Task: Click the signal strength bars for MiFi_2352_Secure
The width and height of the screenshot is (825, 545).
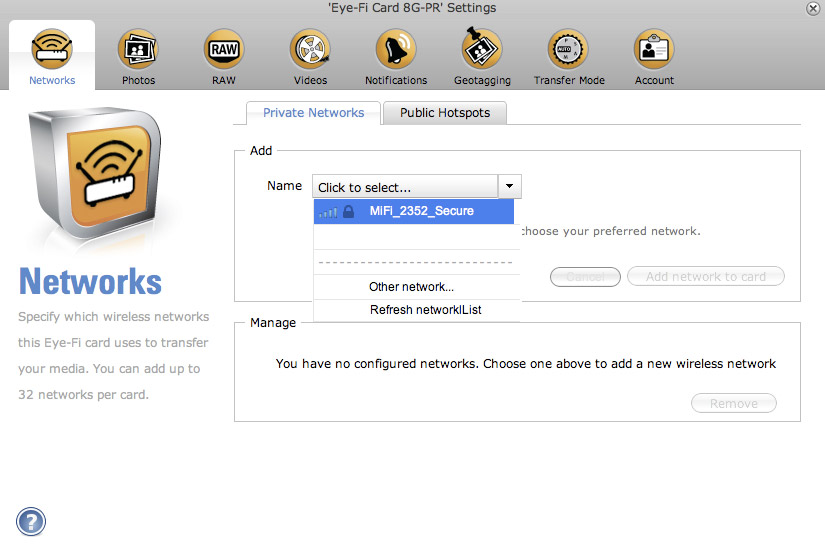Action: [x=328, y=213]
